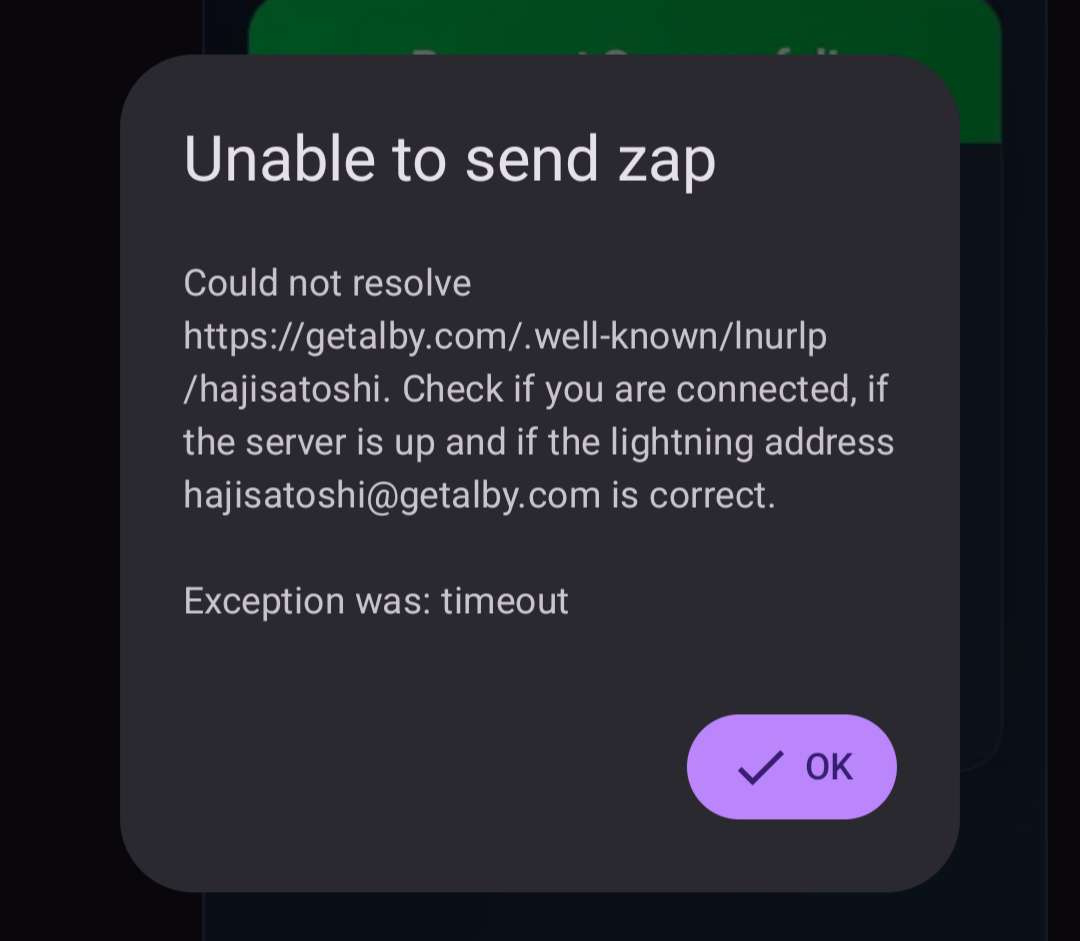Image resolution: width=1080 pixels, height=941 pixels.
Task: Tap the word 'zap' in dialog title
Action: (667, 161)
